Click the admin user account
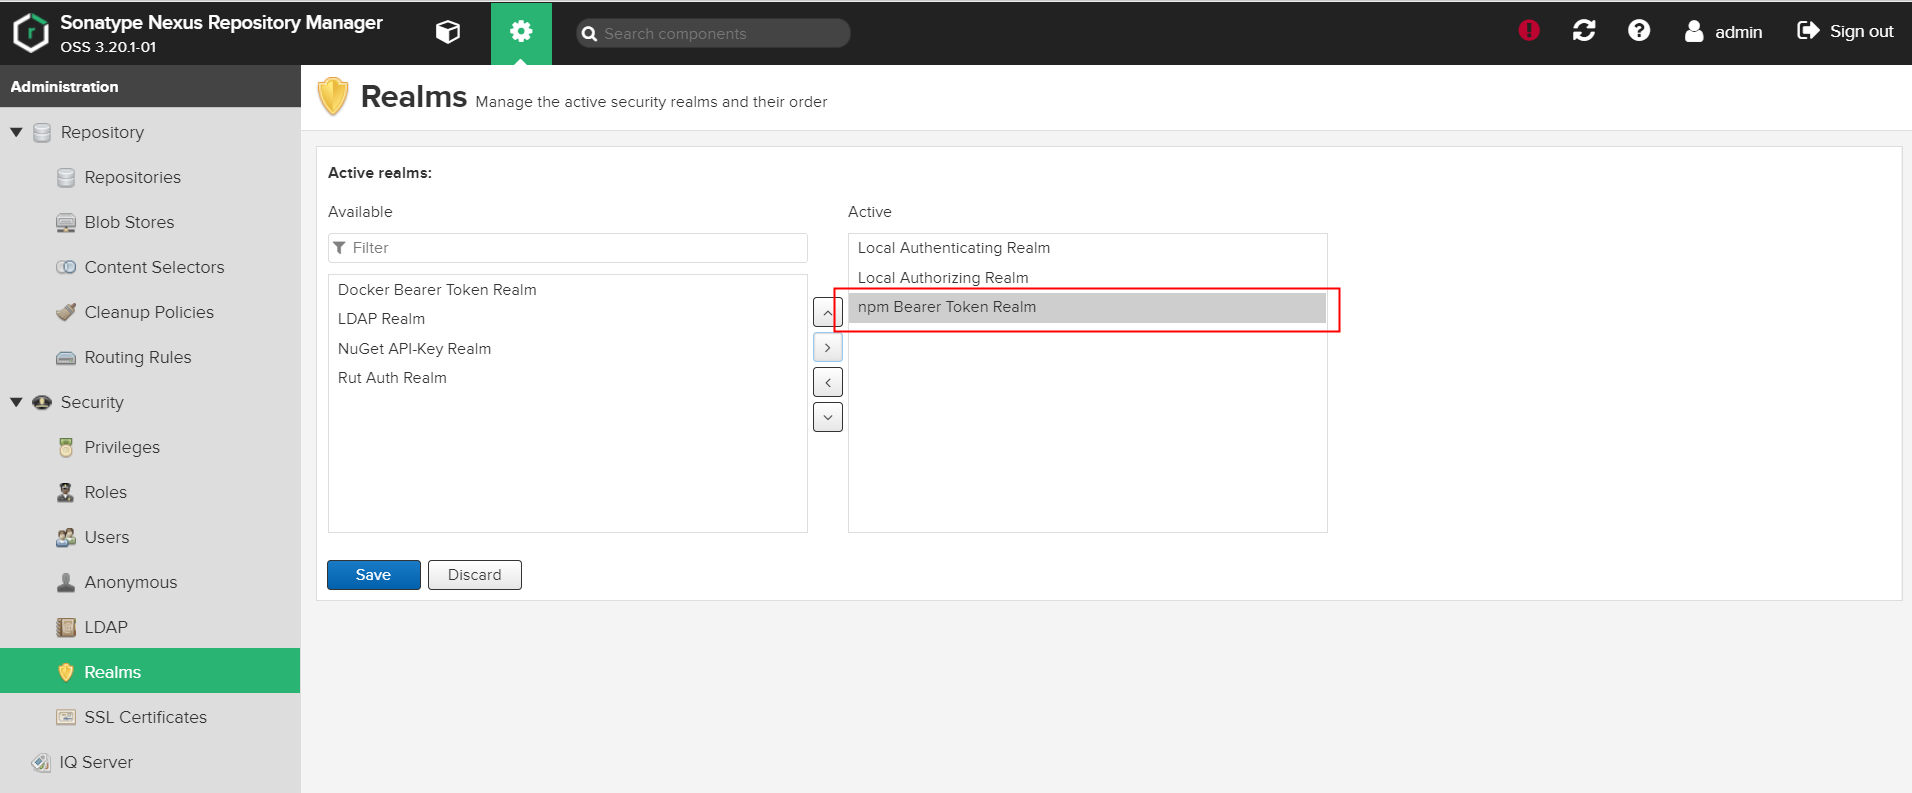1912x793 pixels. tap(1723, 32)
